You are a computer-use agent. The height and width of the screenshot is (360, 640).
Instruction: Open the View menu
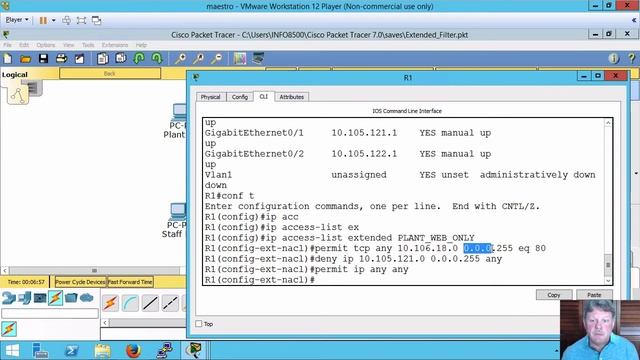(69, 45)
